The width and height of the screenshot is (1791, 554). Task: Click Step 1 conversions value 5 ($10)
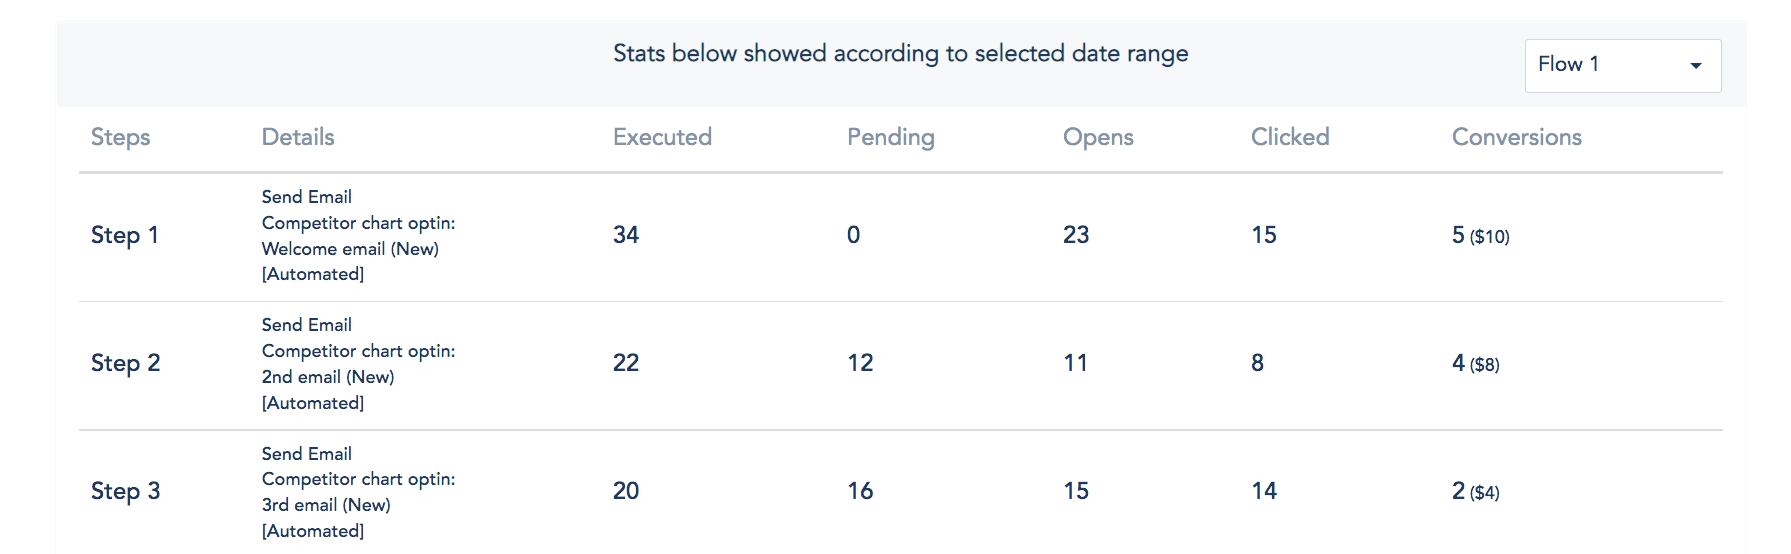[x=1480, y=236]
